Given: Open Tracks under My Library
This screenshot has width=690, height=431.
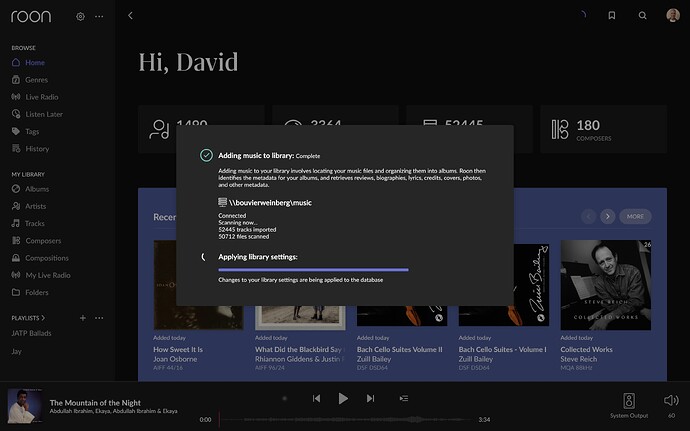Looking at the screenshot, I should click(x=28, y=223).
